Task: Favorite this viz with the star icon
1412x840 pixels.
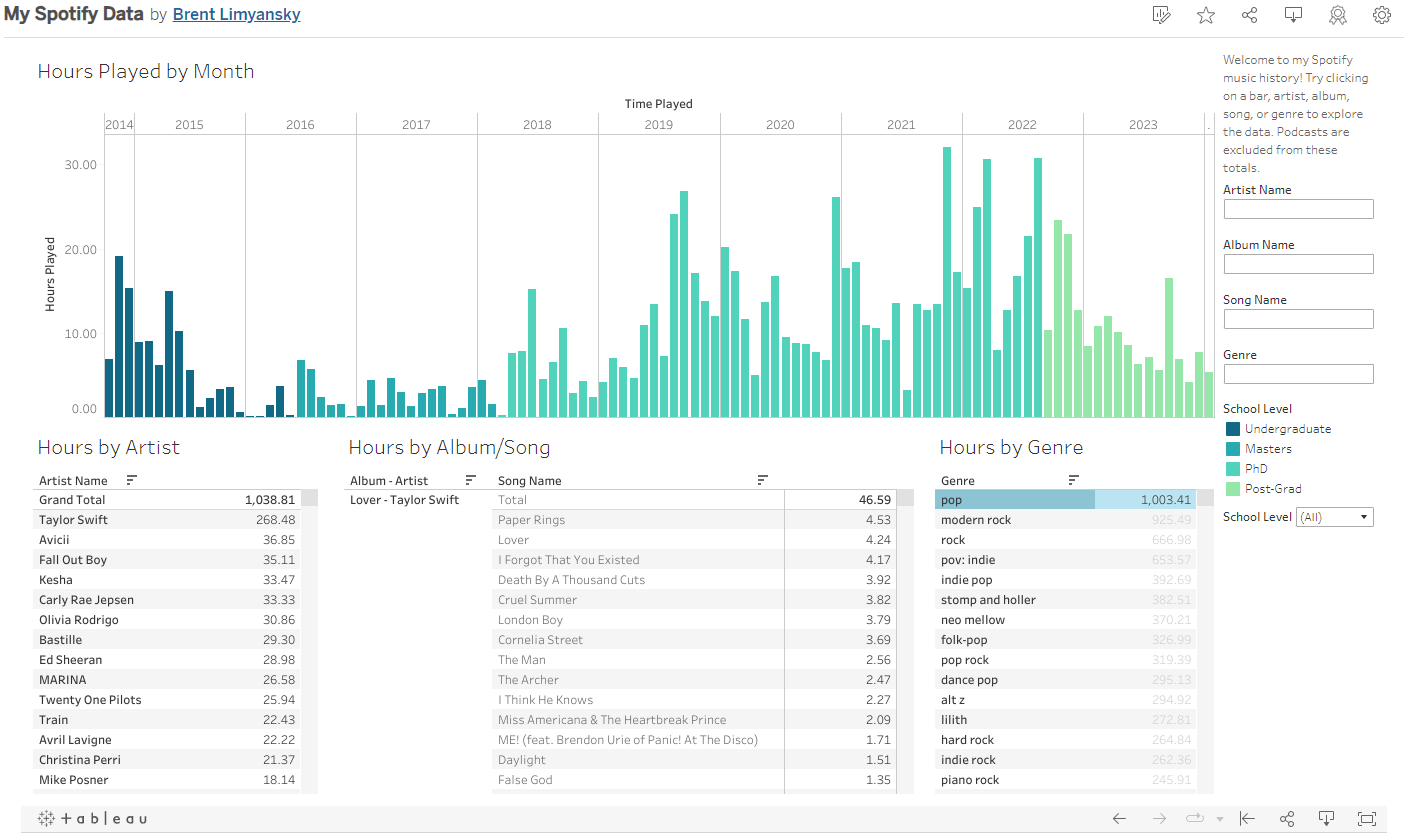Action: coord(1206,15)
